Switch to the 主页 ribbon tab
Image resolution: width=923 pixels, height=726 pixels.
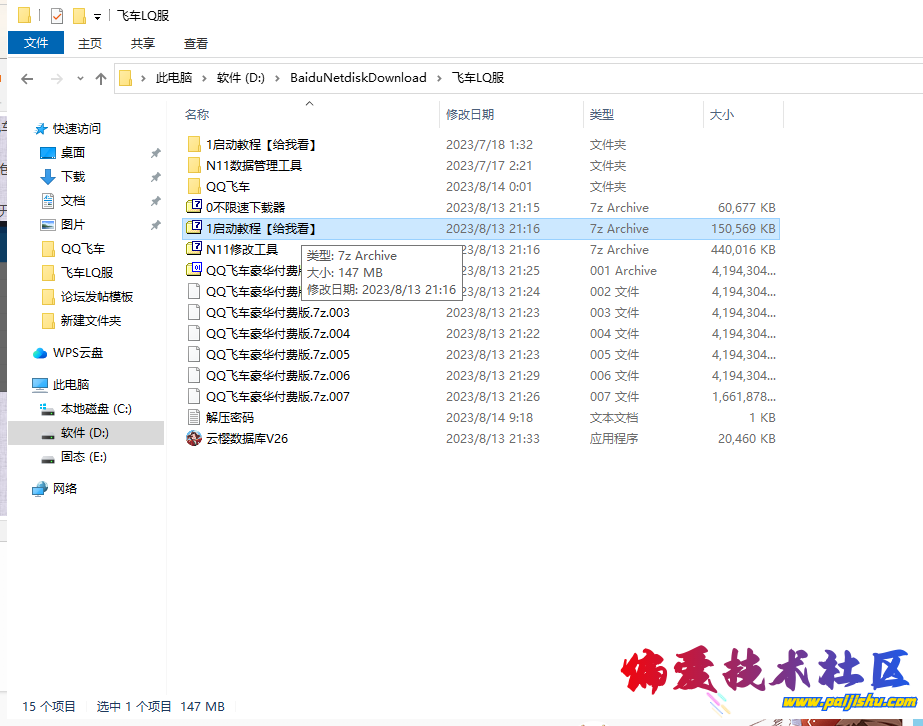click(89, 43)
